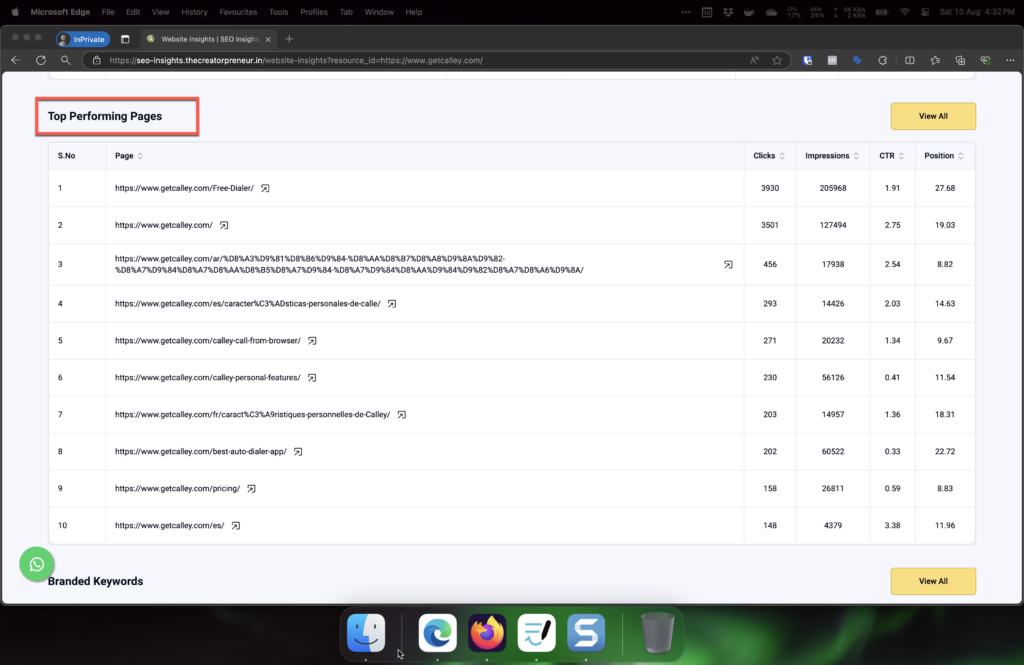Select the CTR value 3.38
Image resolution: width=1024 pixels, height=665 pixels.
892,526
